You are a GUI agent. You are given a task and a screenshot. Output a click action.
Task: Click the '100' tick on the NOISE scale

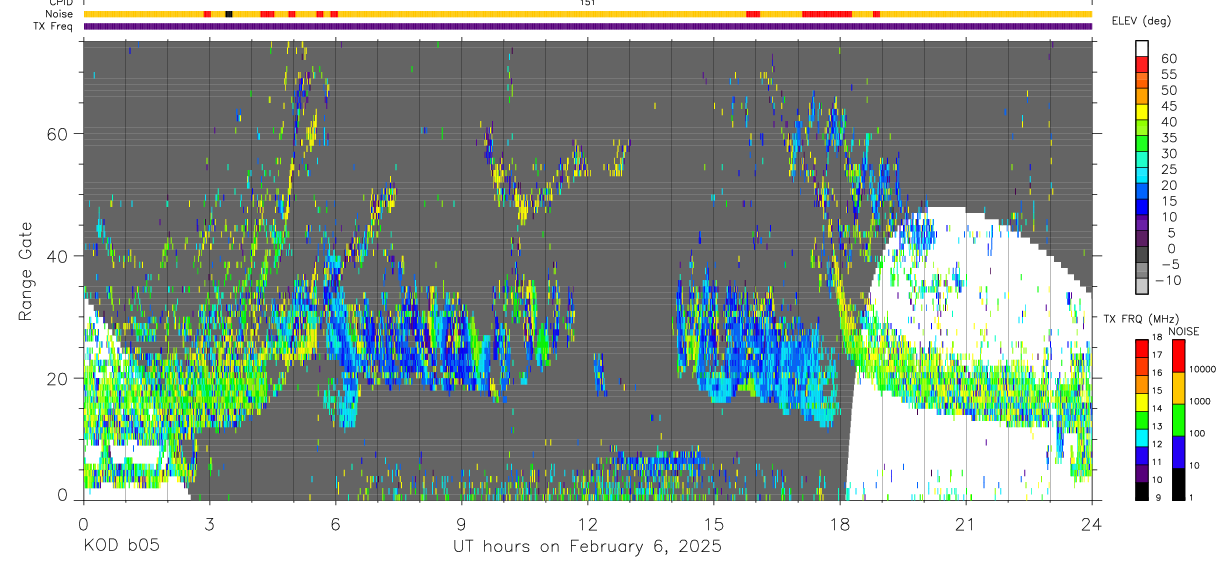point(1196,433)
